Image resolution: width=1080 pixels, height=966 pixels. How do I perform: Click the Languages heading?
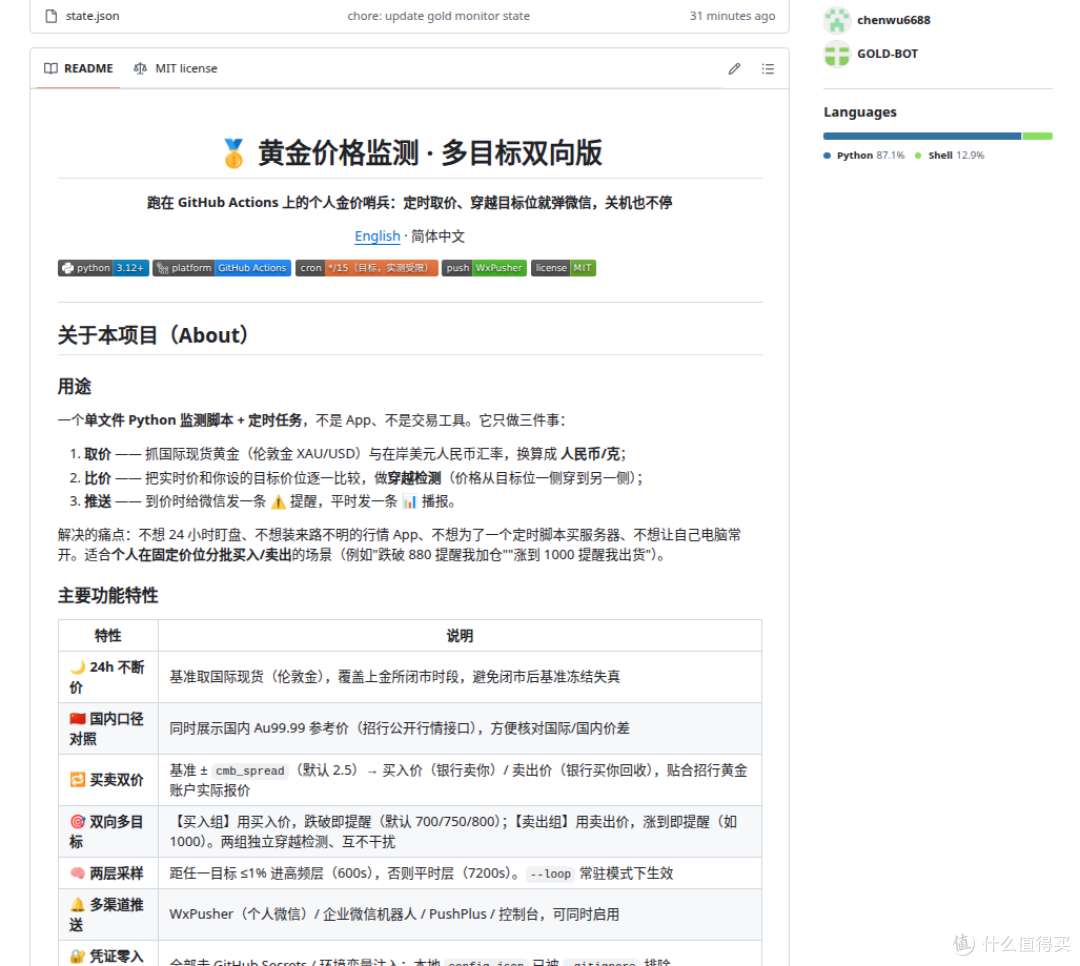860,112
